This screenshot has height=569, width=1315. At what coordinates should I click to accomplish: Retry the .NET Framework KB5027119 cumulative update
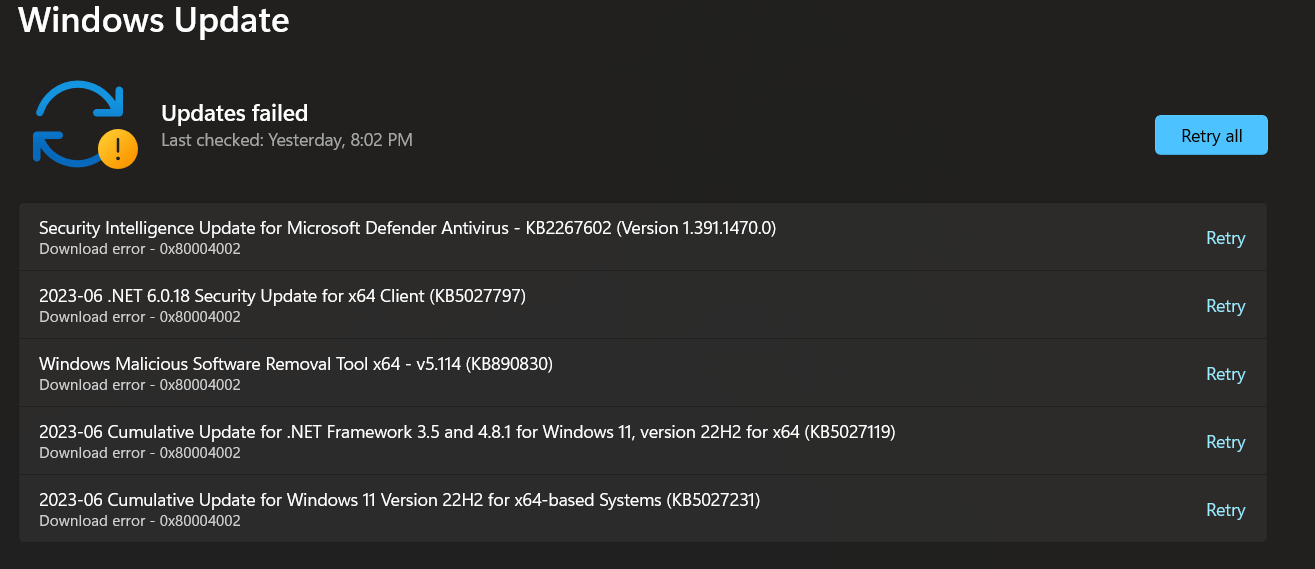pos(1225,442)
